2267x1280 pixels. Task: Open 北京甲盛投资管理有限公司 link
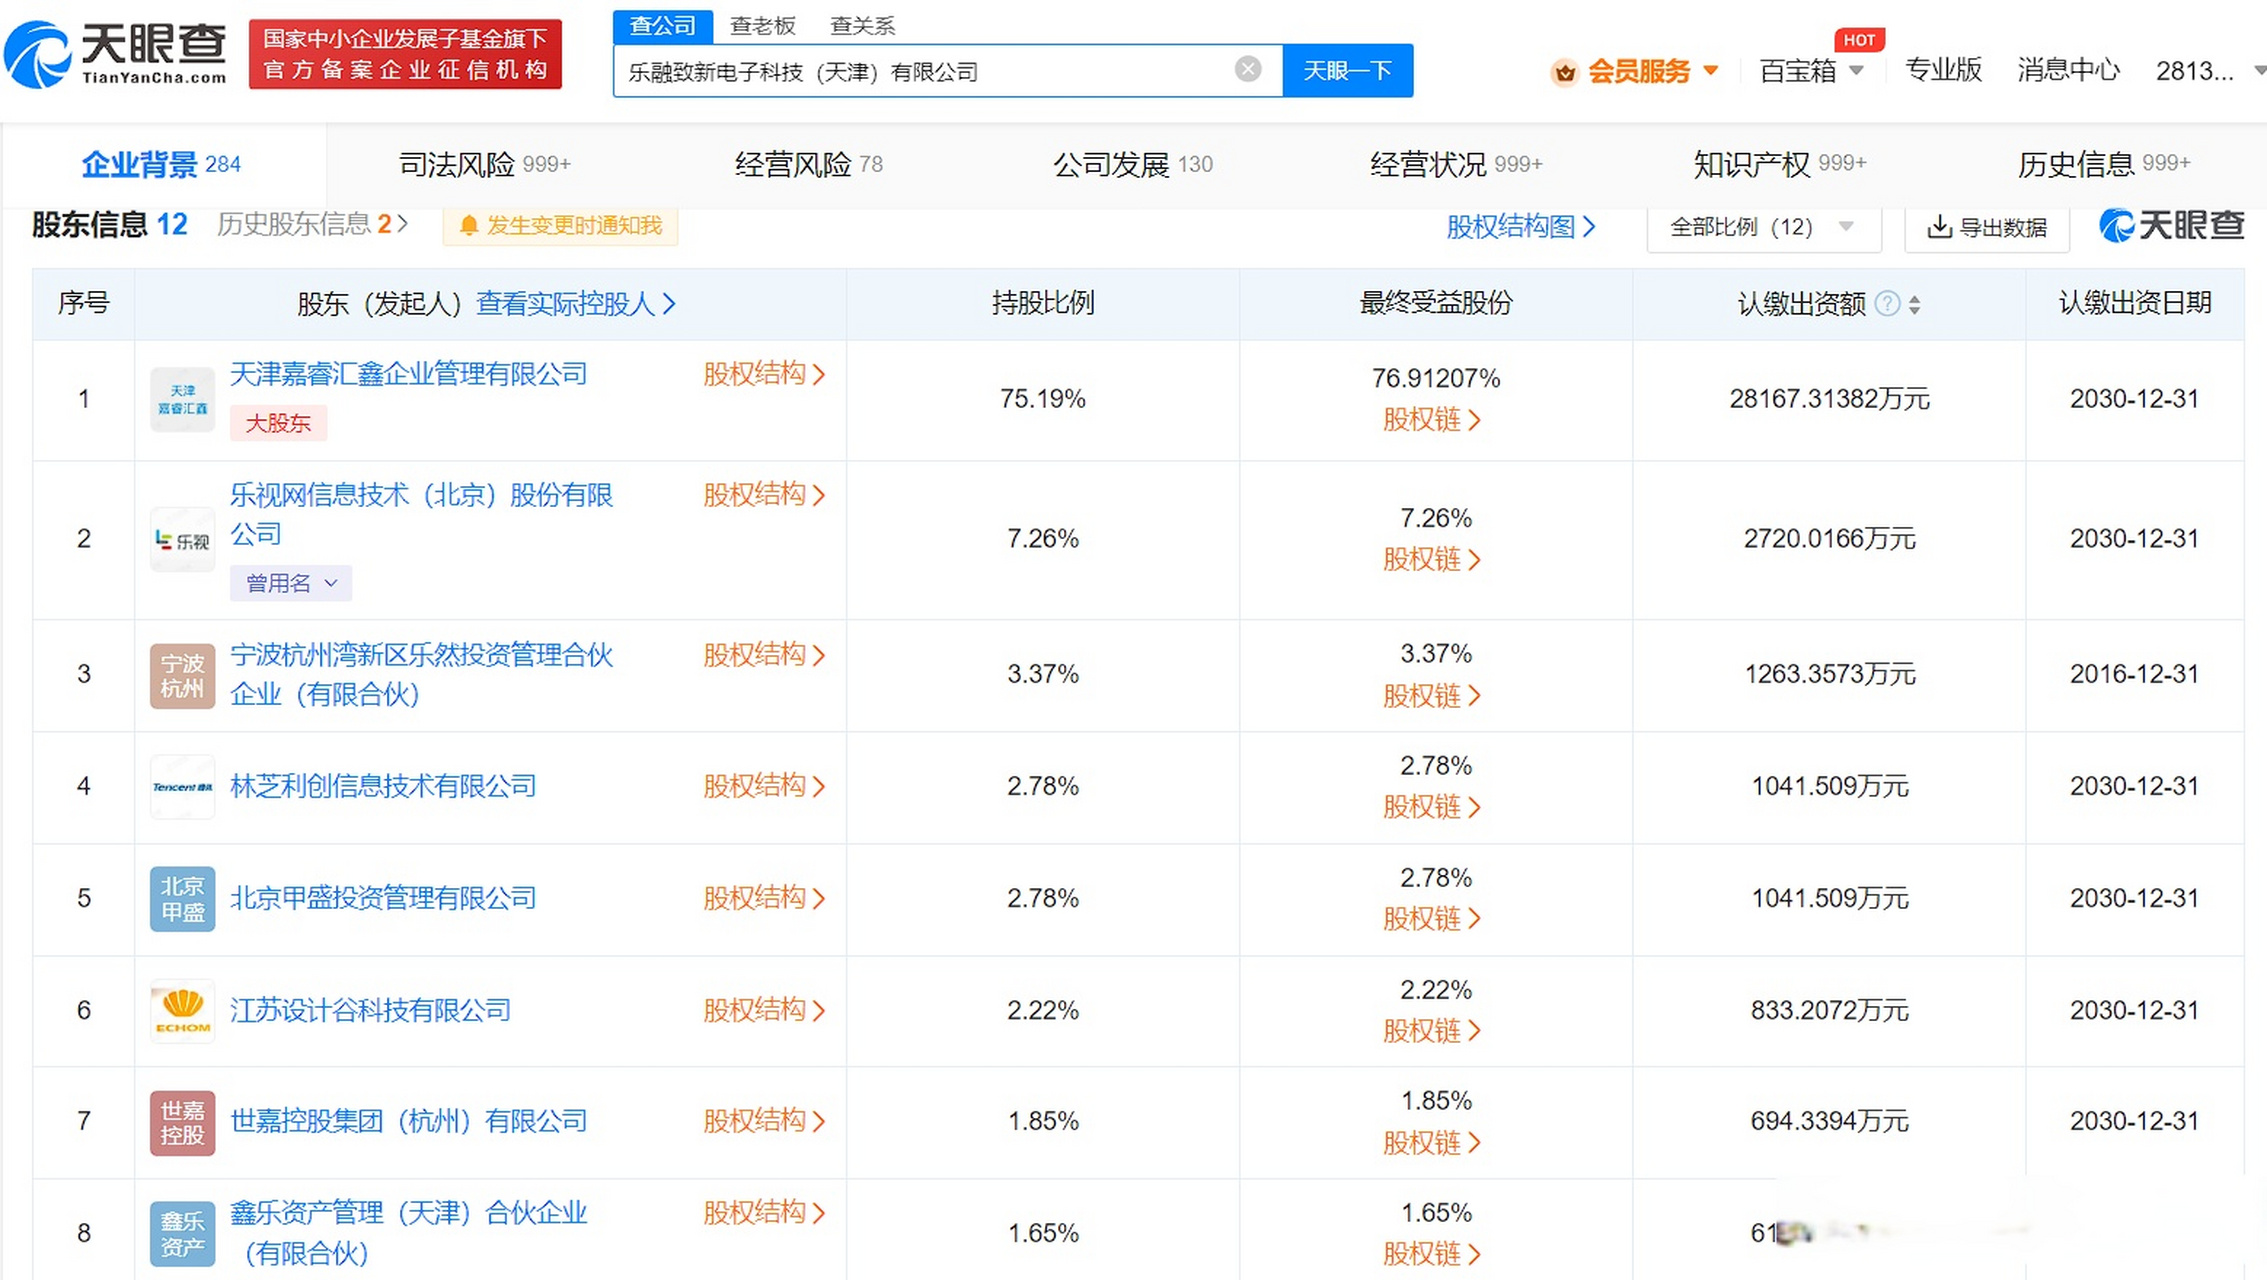[383, 898]
